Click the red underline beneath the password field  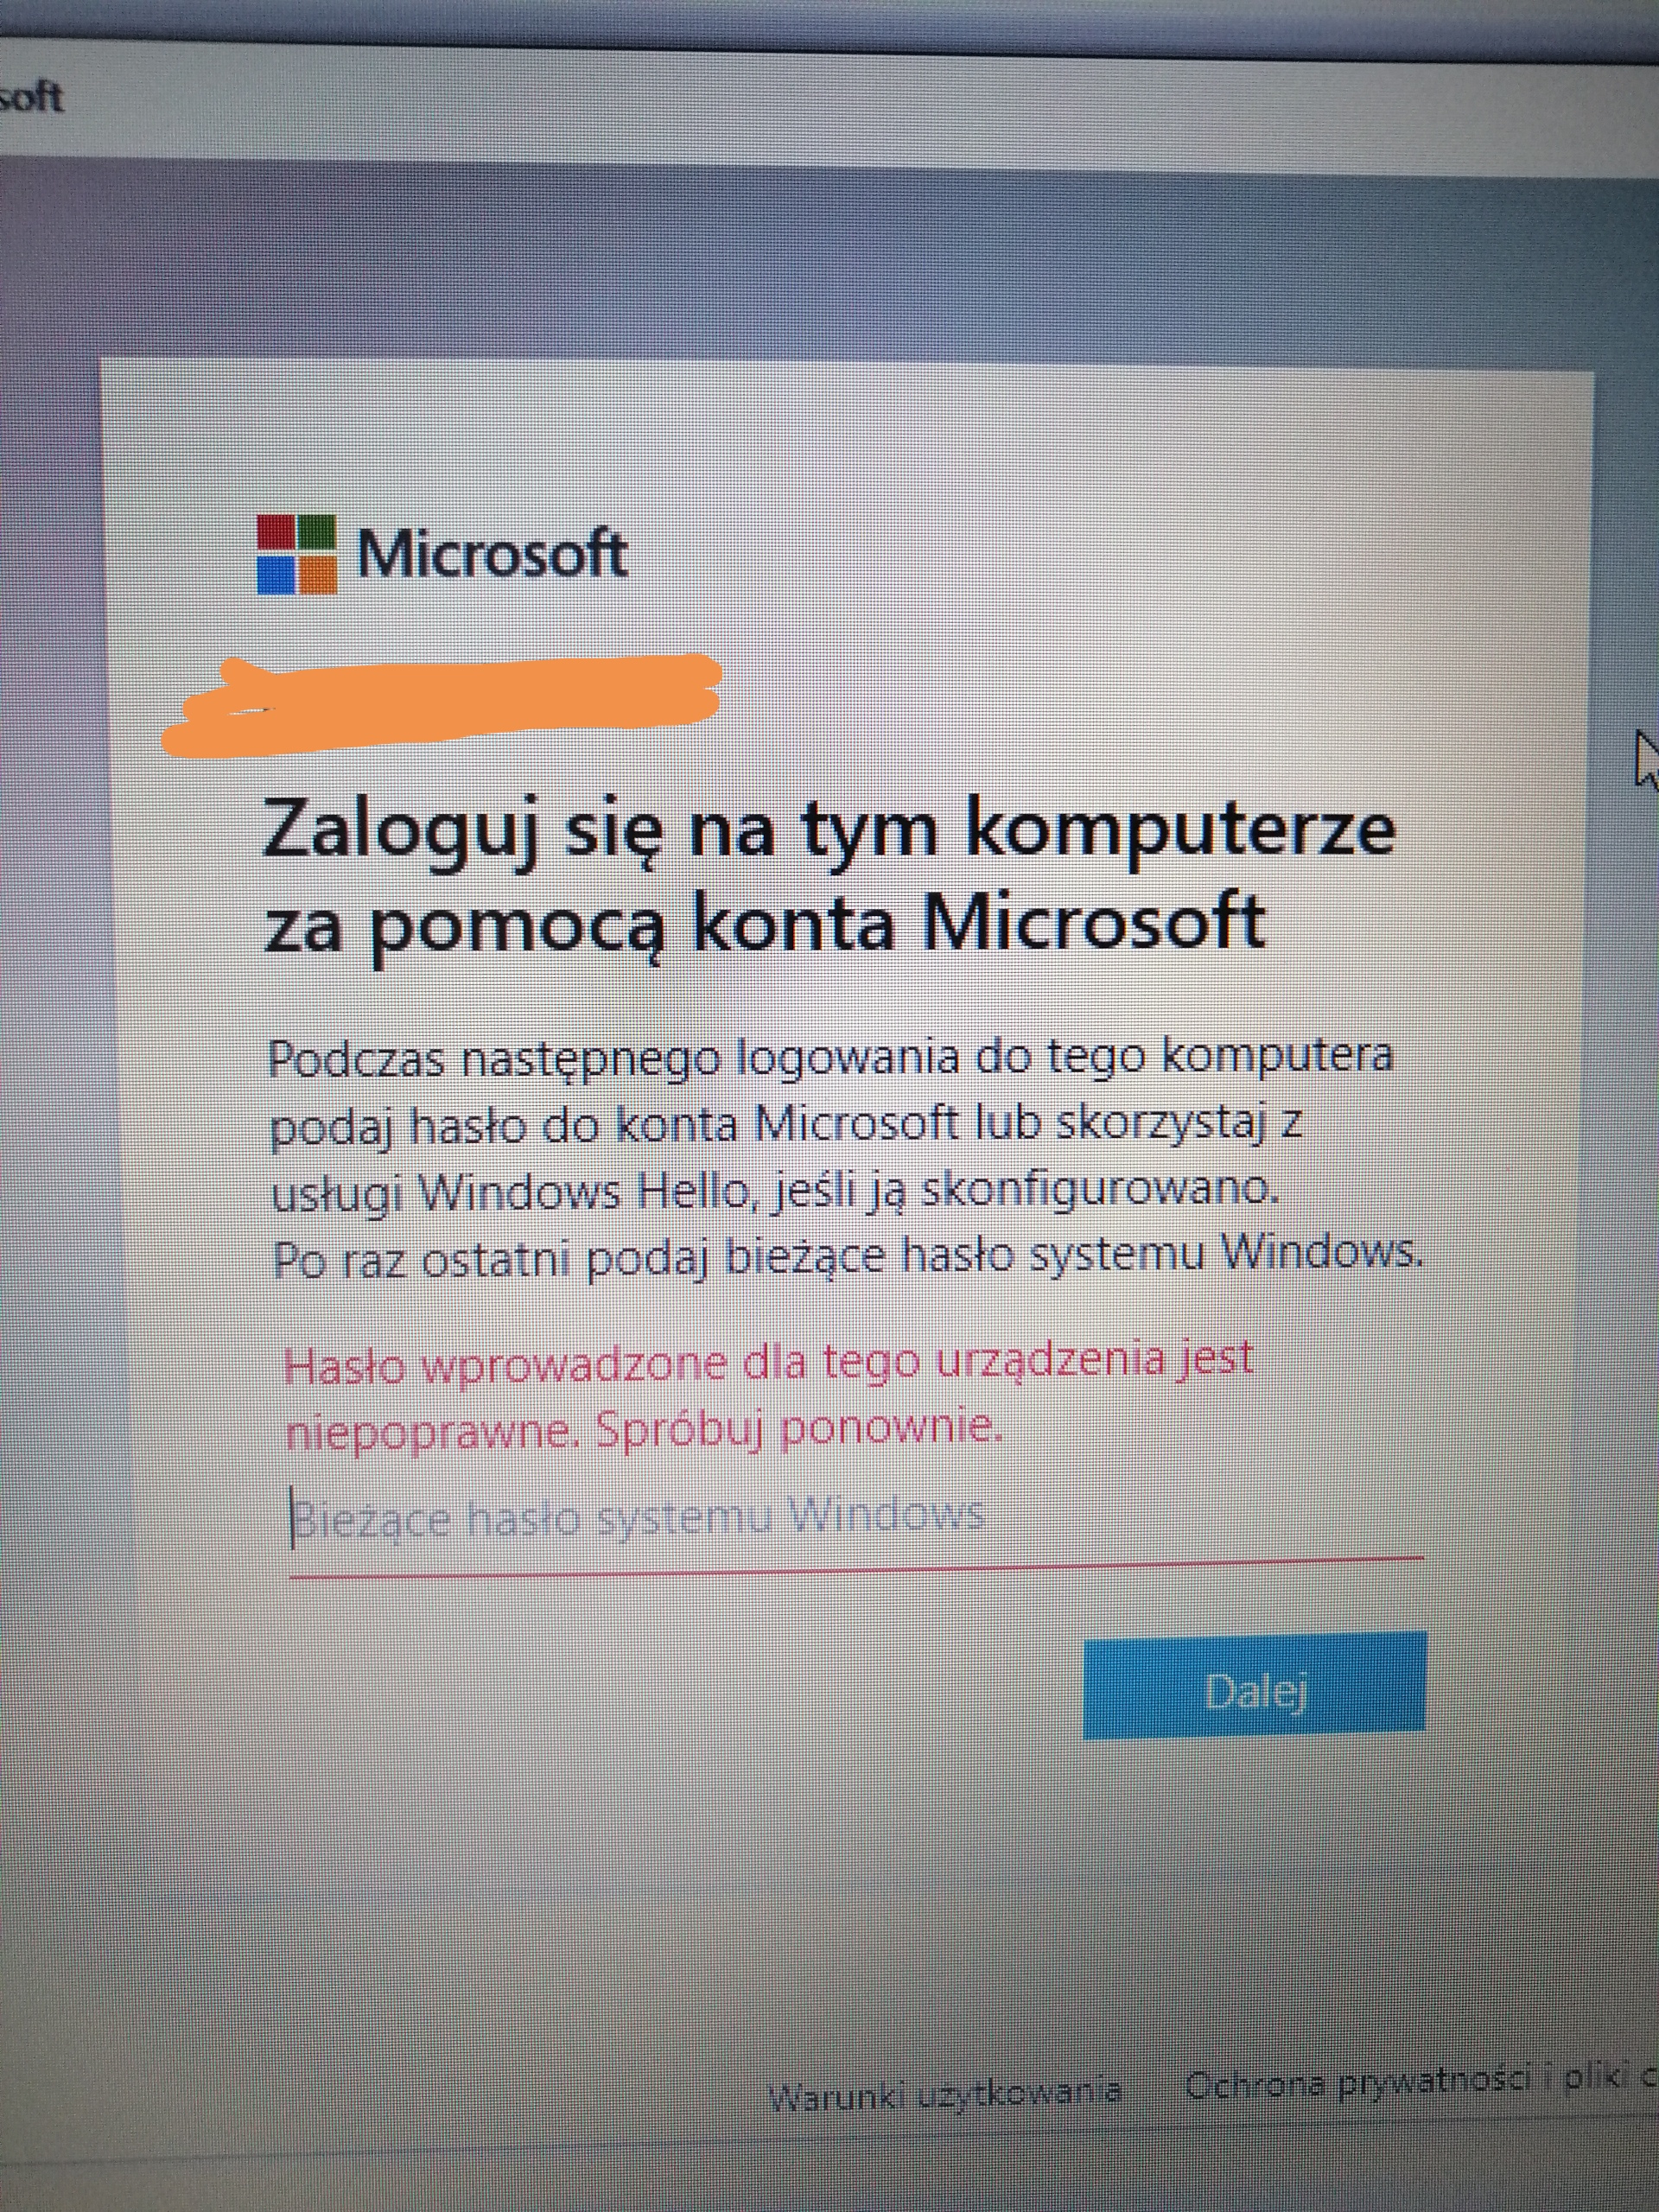click(x=856, y=1564)
